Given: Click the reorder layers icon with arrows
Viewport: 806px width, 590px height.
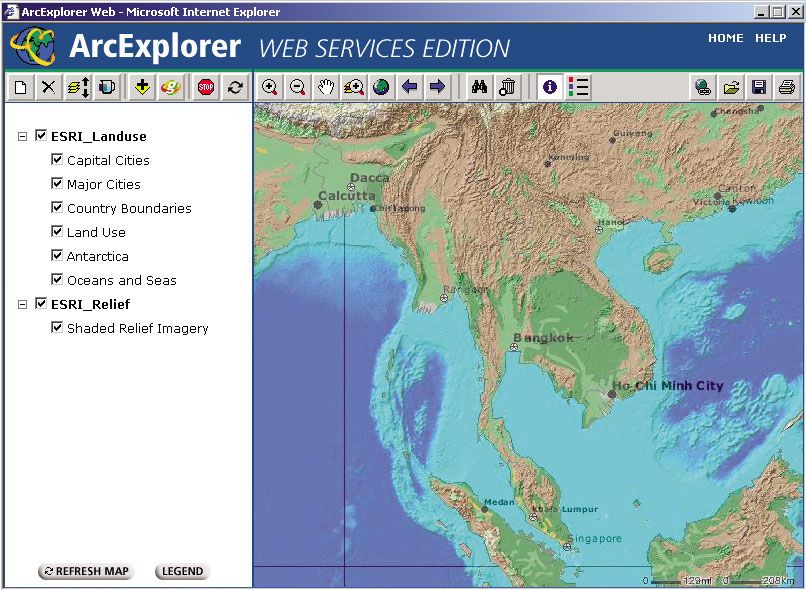Looking at the screenshot, I should tap(78, 87).
